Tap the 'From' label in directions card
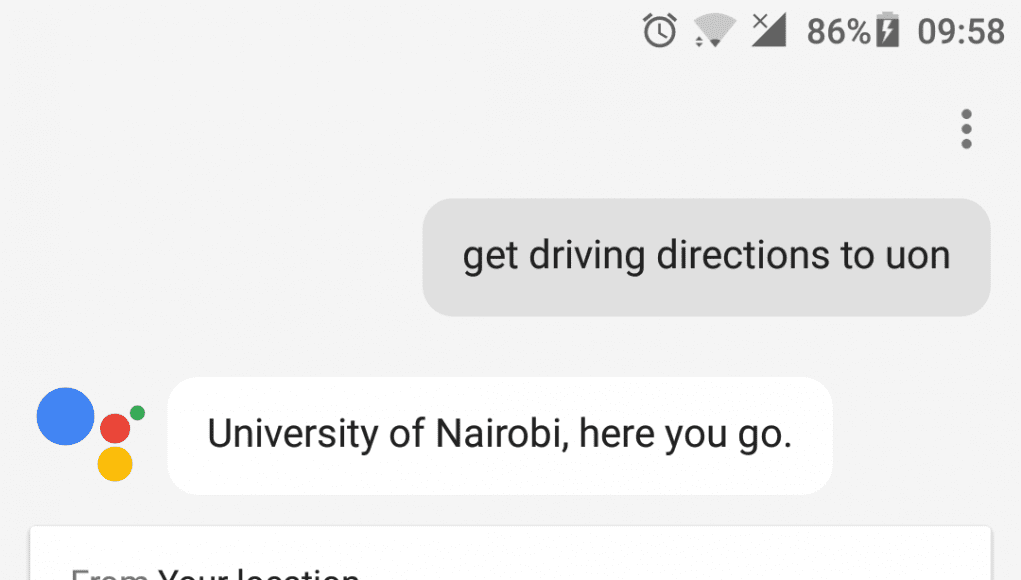This screenshot has height=580, width=1021. 109,575
